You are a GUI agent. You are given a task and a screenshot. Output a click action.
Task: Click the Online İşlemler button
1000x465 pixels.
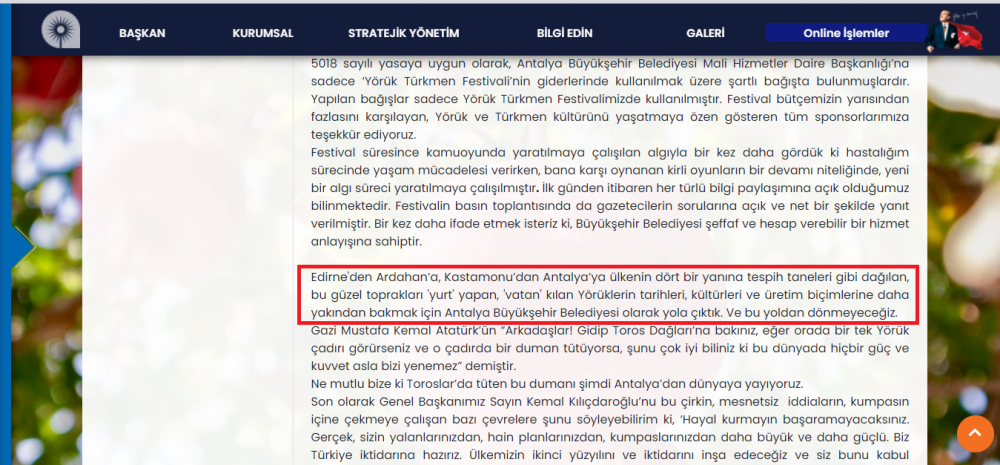pyautogui.click(x=846, y=33)
